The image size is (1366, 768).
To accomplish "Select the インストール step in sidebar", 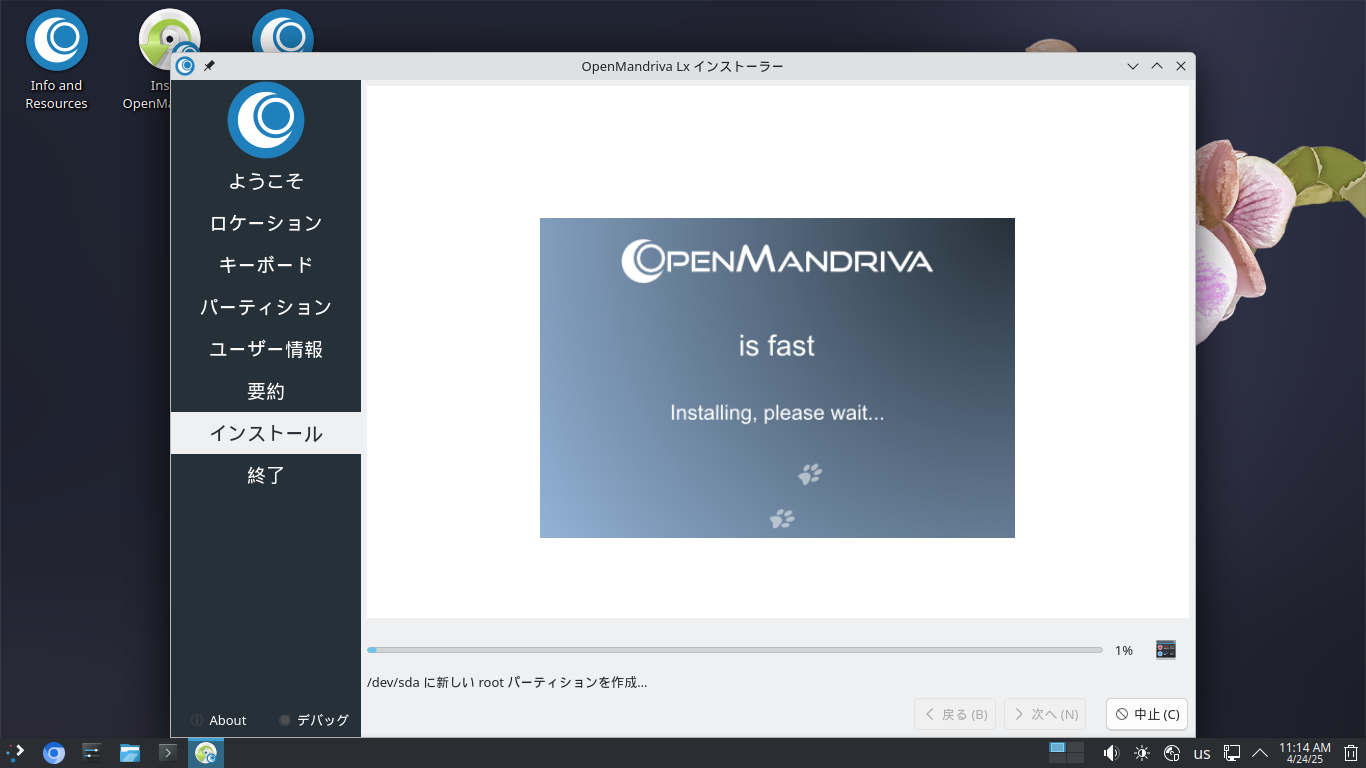I will tap(266, 433).
